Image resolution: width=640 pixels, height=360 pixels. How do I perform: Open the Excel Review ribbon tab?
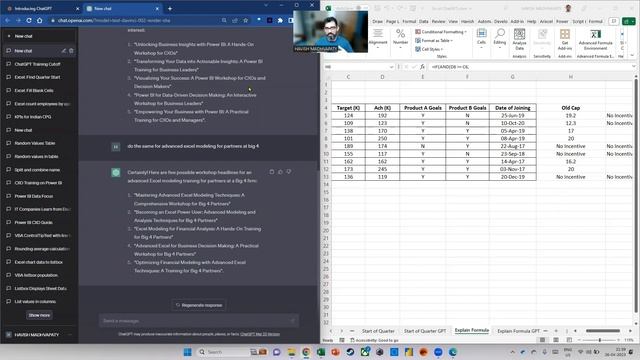click(x=438, y=21)
